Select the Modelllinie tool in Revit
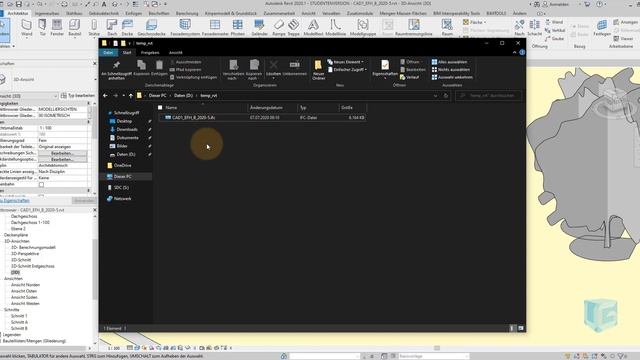The height and width of the screenshot is (360, 640). 336,28
